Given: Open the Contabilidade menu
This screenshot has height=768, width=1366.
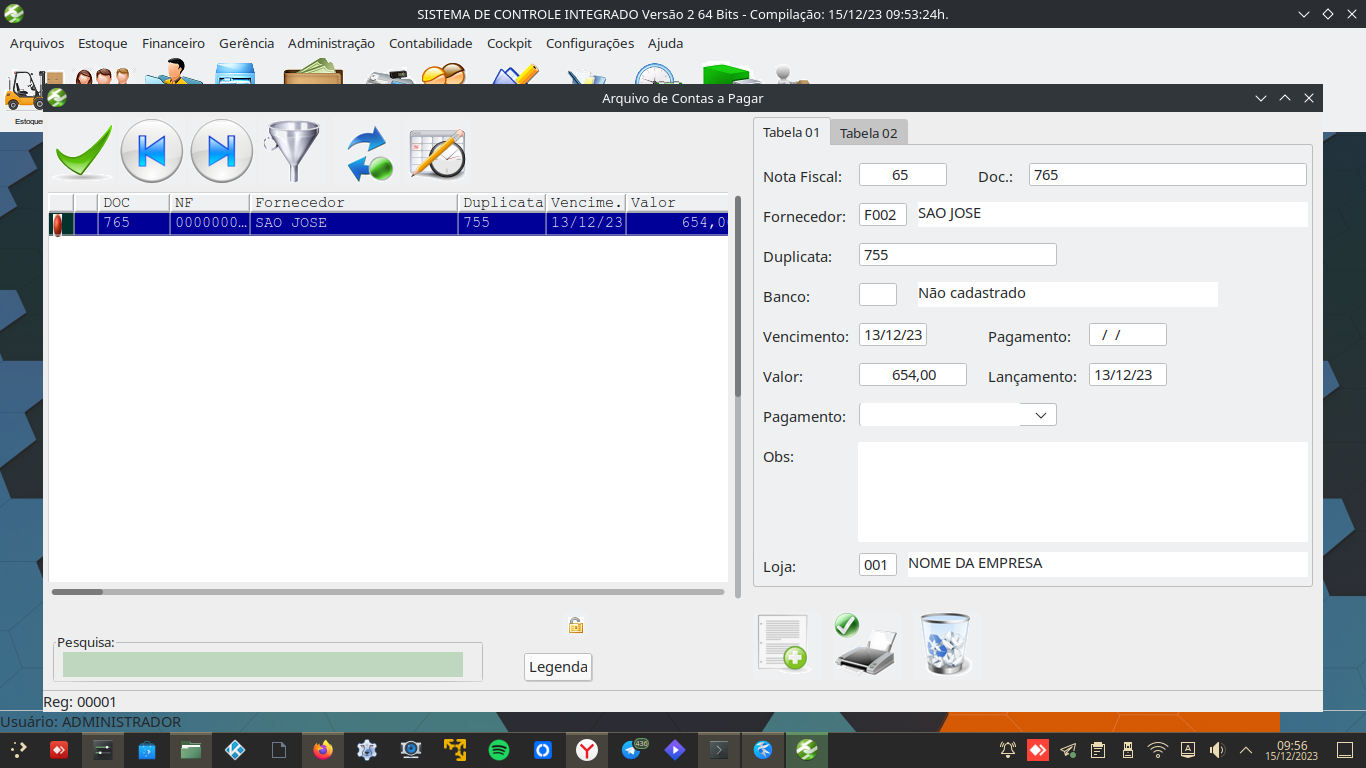Looking at the screenshot, I should (430, 43).
